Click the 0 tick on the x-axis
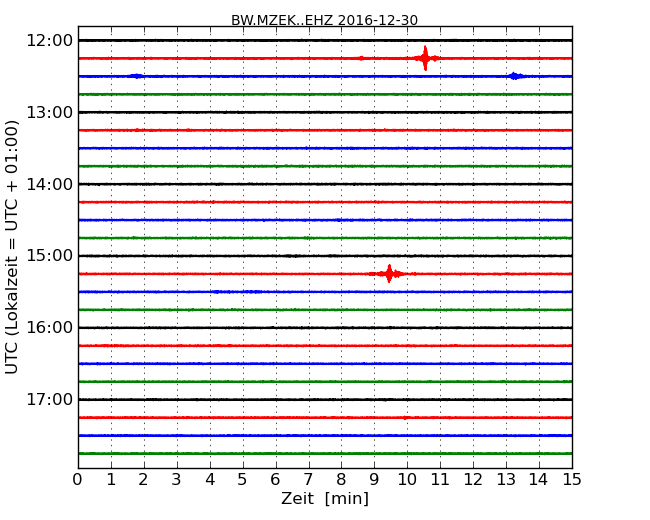Screen dimensions: 650x520 [x=78, y=480]
